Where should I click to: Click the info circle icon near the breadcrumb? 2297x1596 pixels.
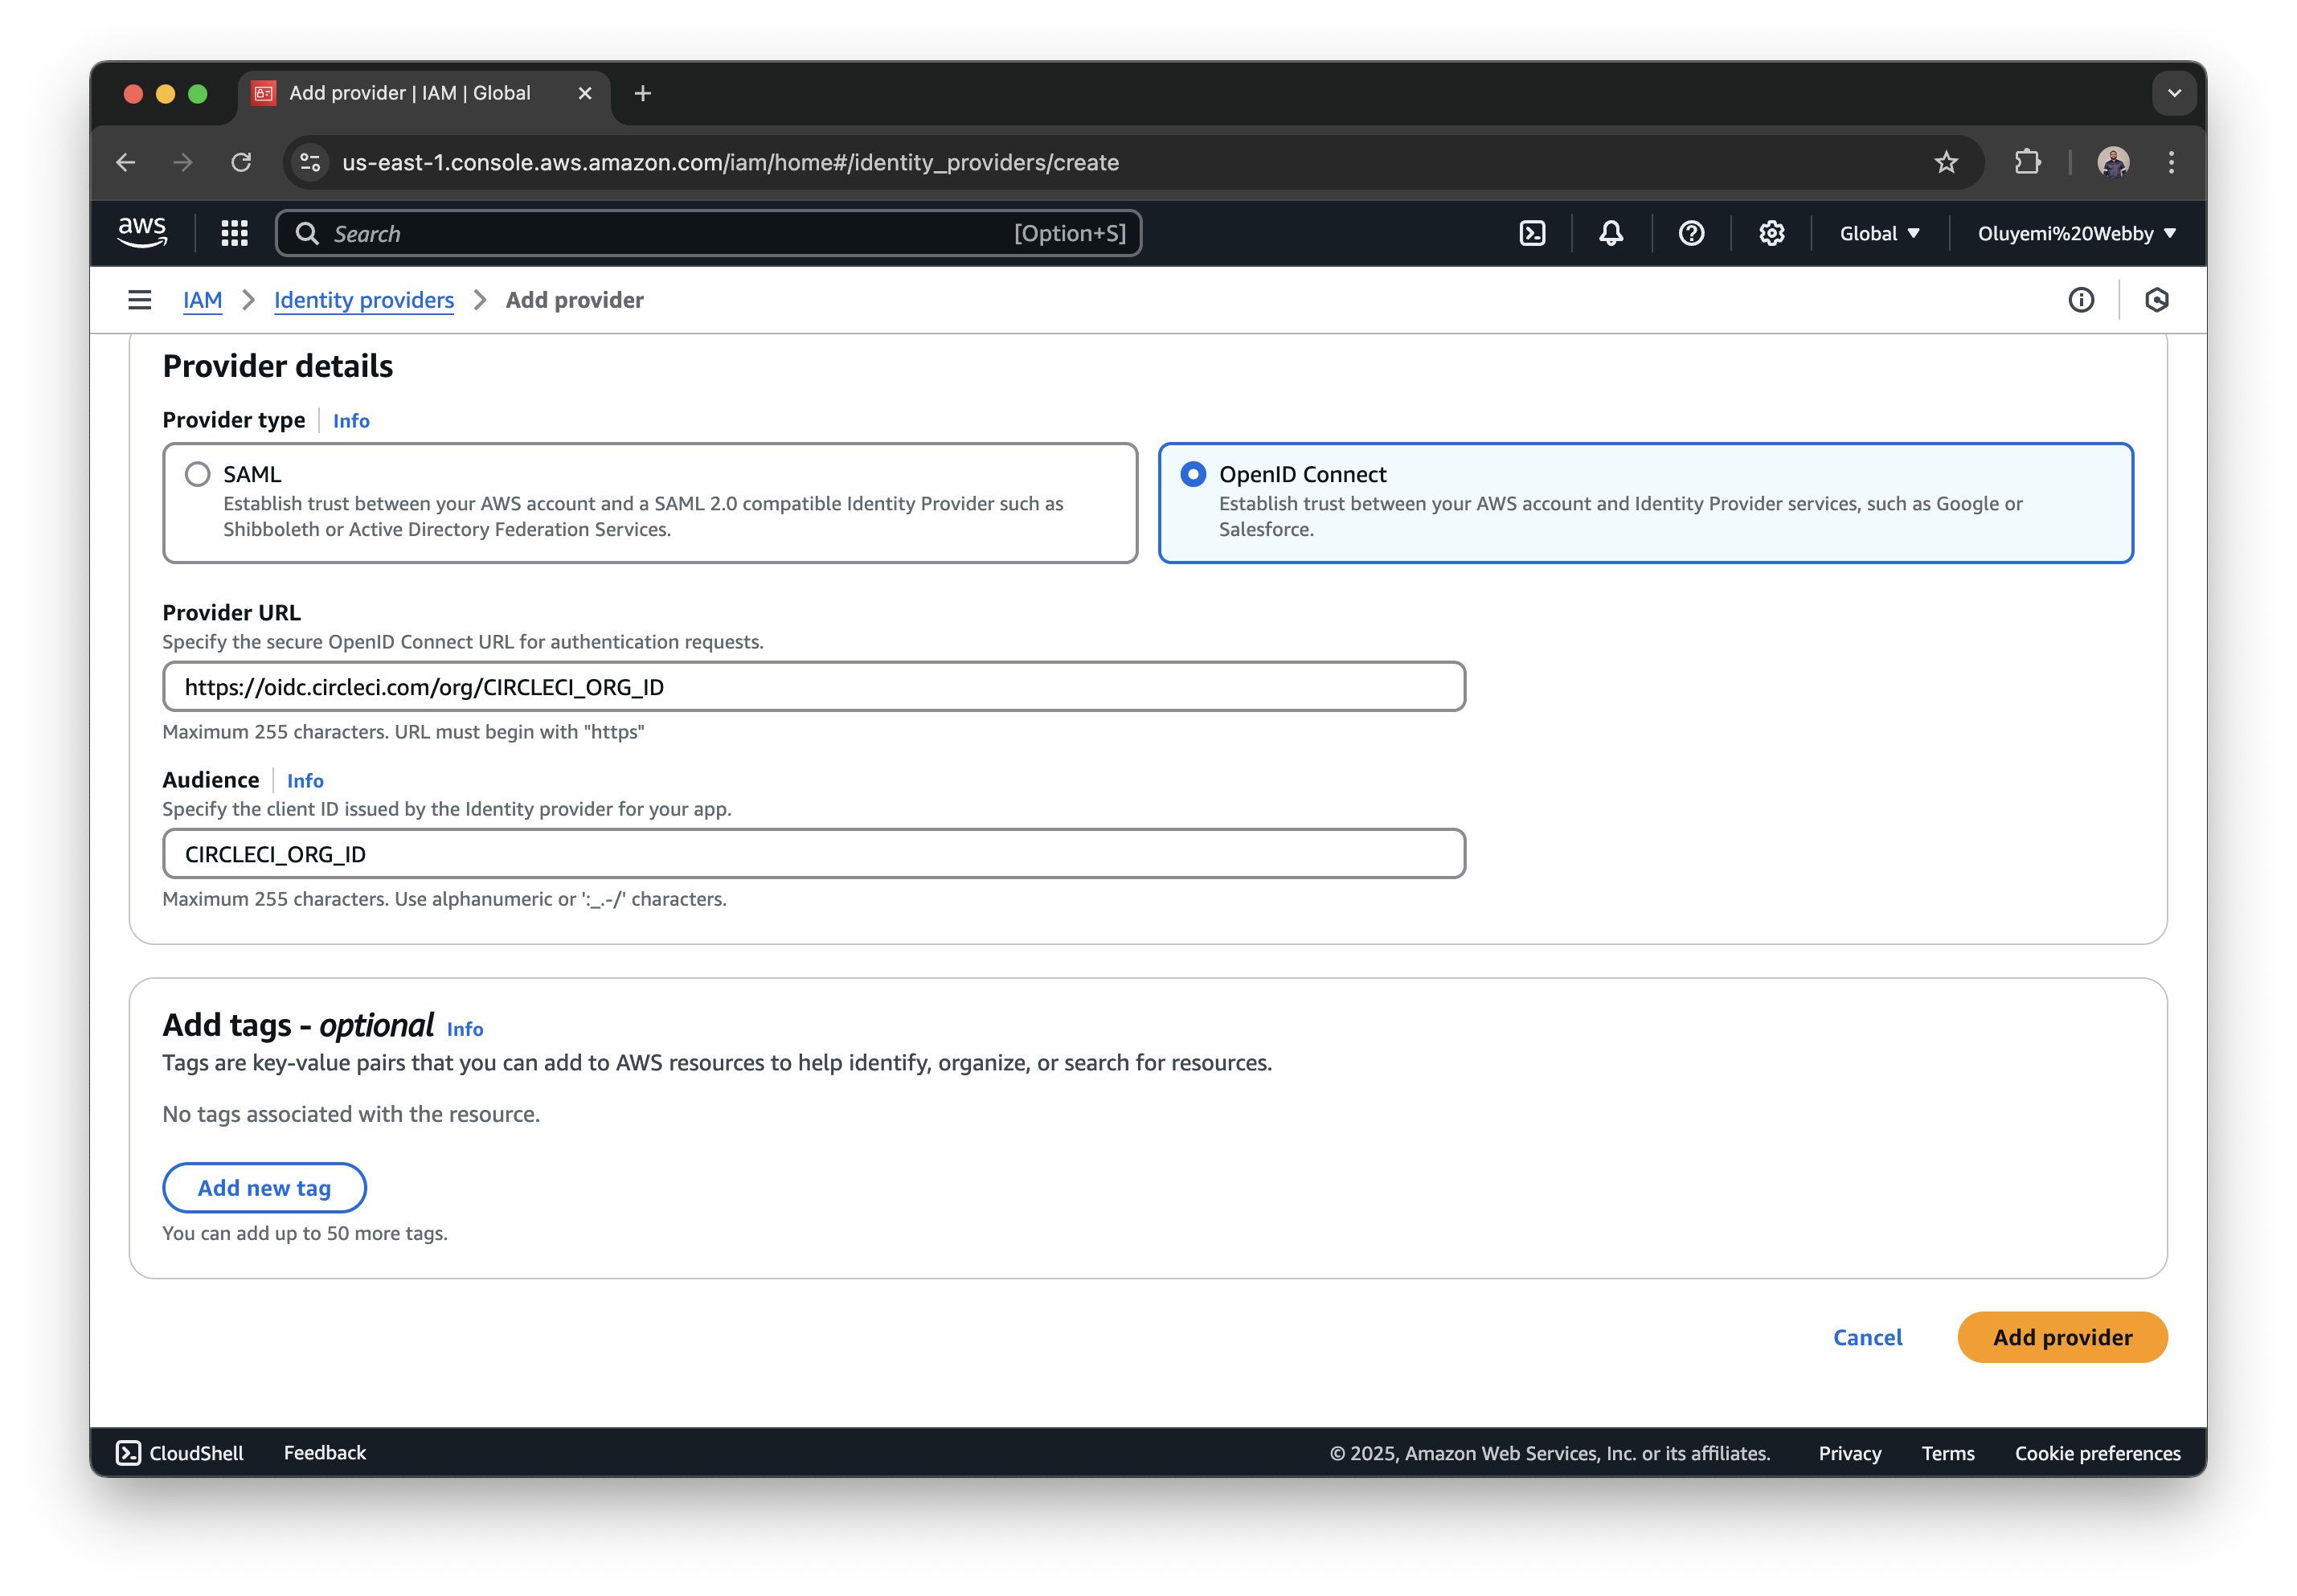tap(2081, 299)
